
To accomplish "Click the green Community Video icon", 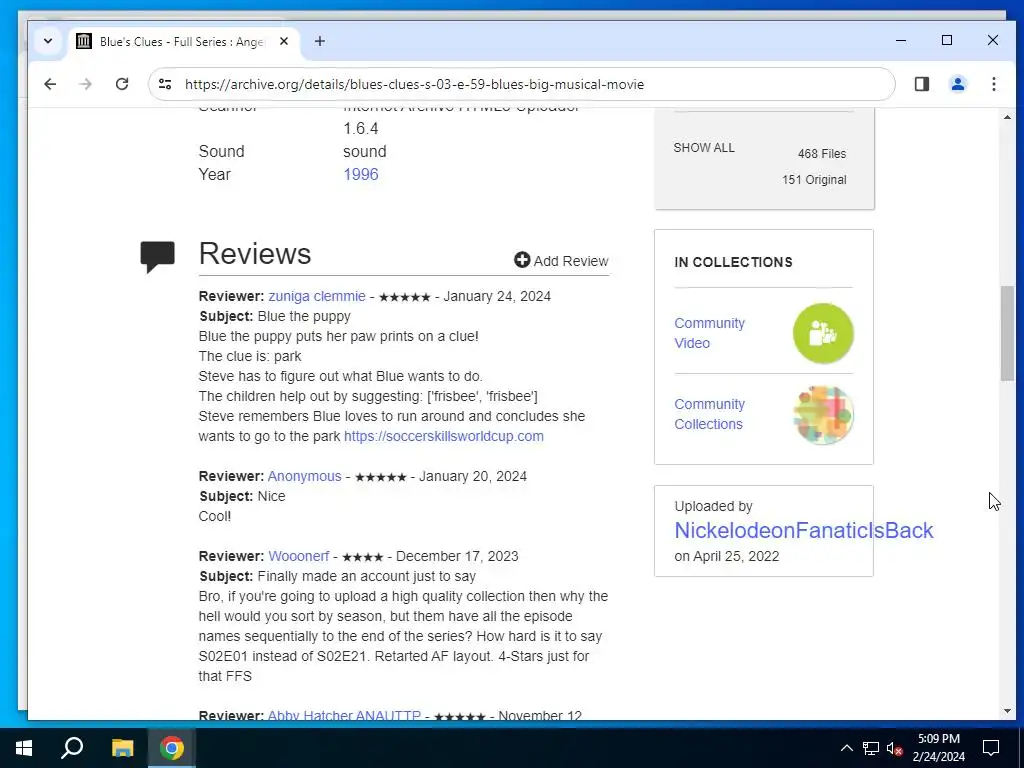I will point(823,333).
